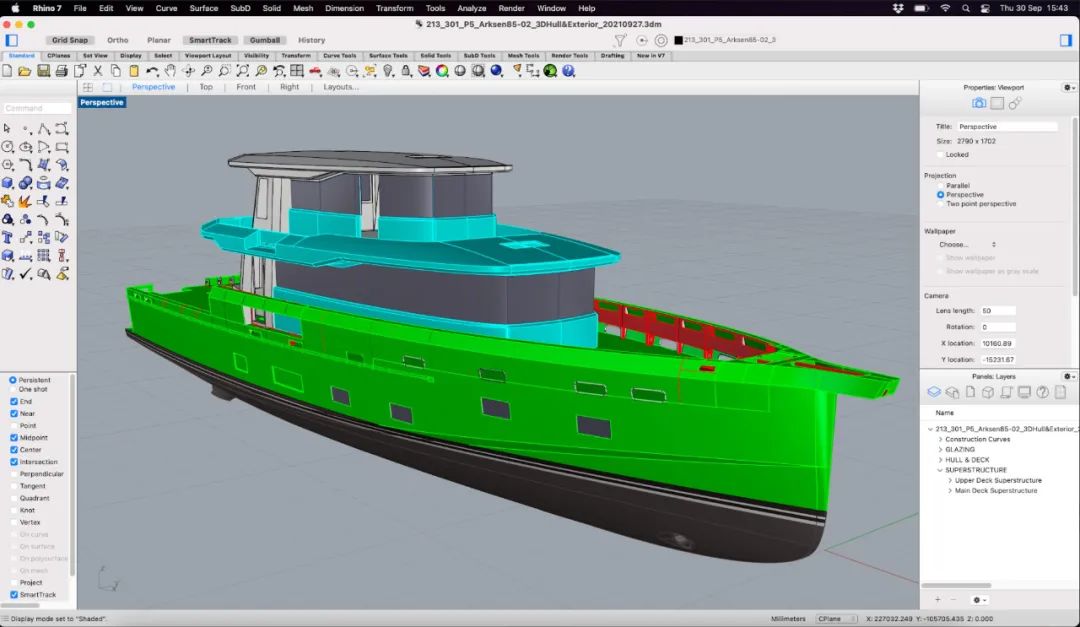Expand the HULL & DECK layer
Viewport: 1080px width, 627px height.
click(941, 460)
